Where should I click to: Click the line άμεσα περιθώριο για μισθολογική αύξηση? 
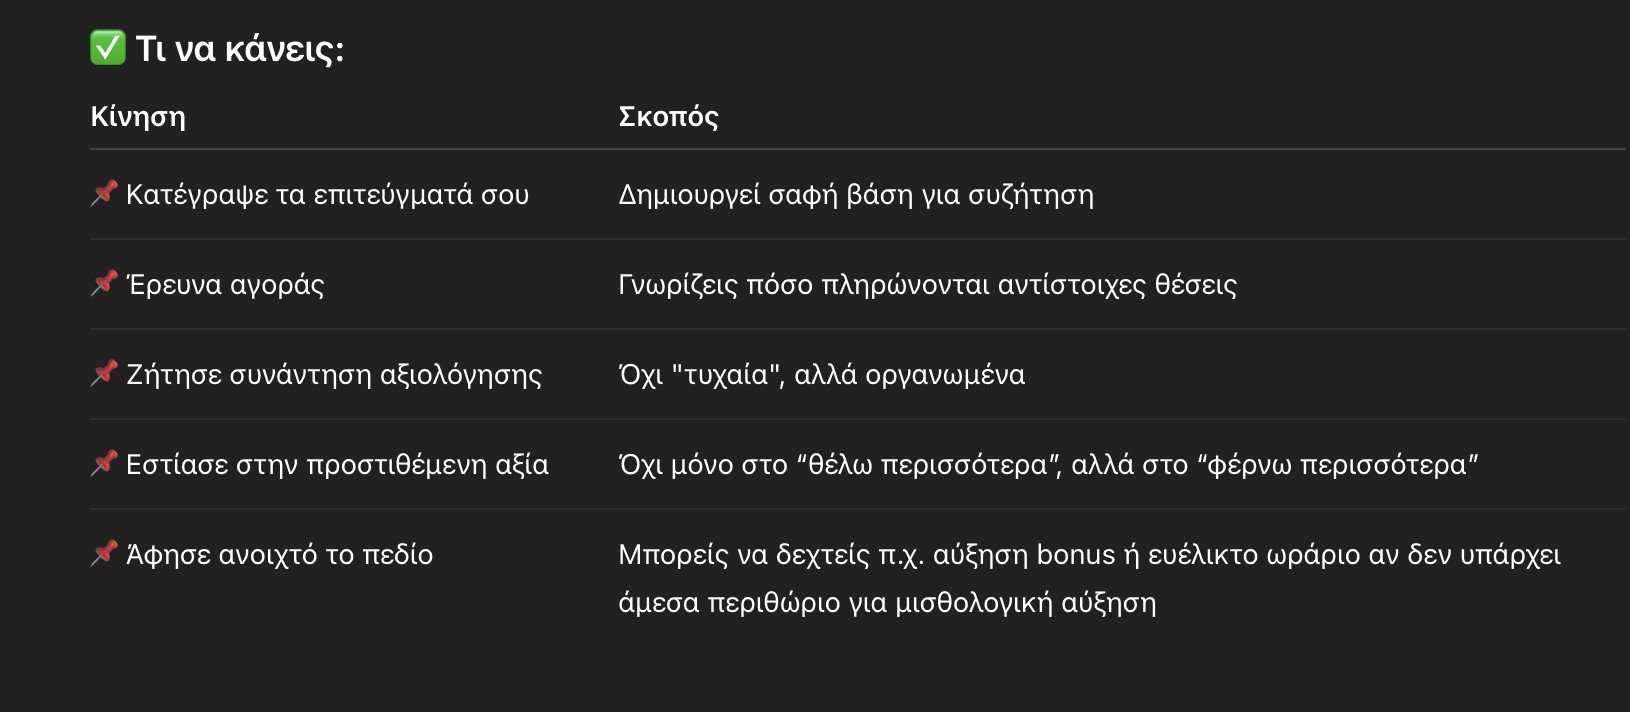point(887,603)
